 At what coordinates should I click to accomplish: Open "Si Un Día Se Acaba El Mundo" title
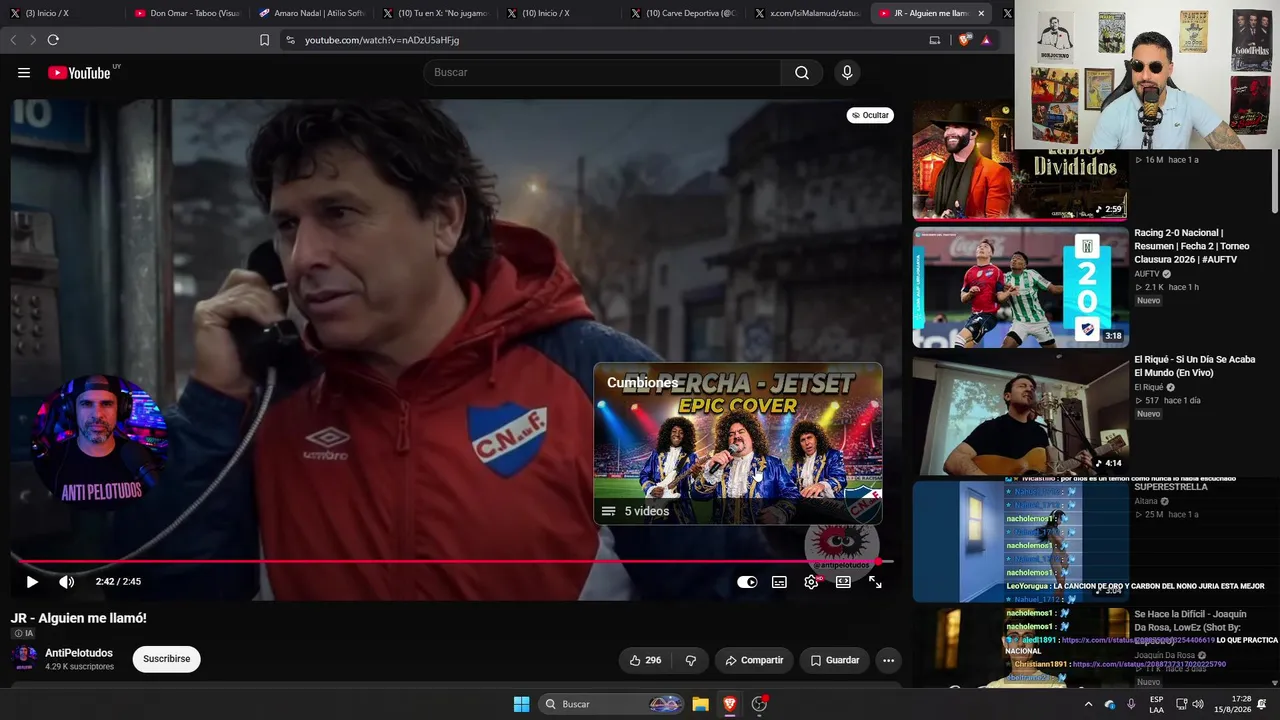pyautogui.click(x=1194, y=366)
